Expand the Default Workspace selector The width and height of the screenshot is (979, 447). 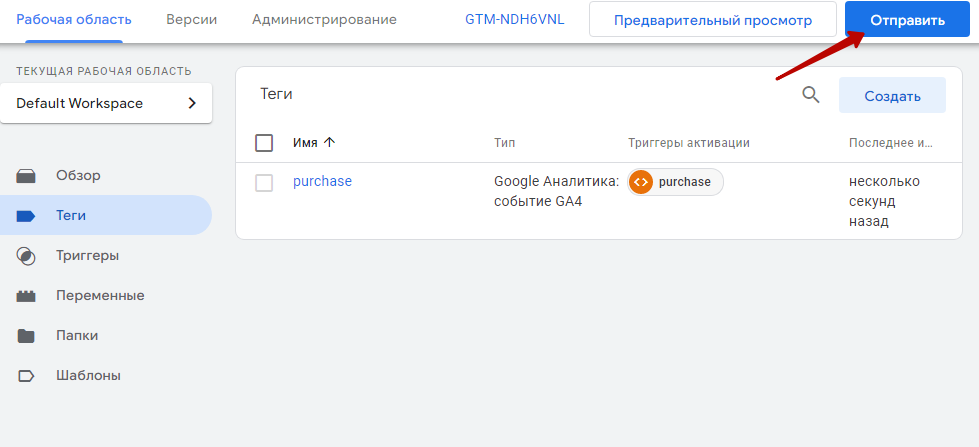[x=106, y=103]
